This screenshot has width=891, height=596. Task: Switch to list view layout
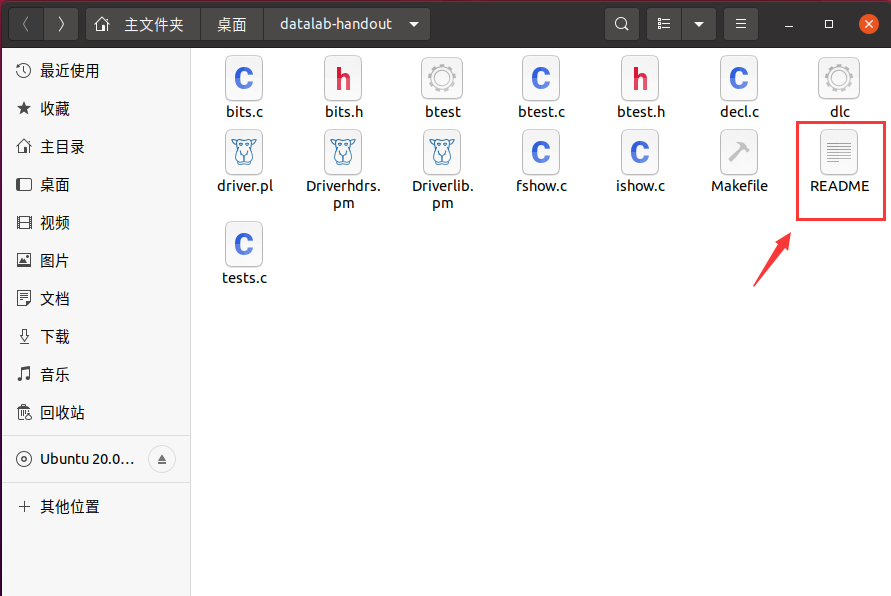(663, 23)
